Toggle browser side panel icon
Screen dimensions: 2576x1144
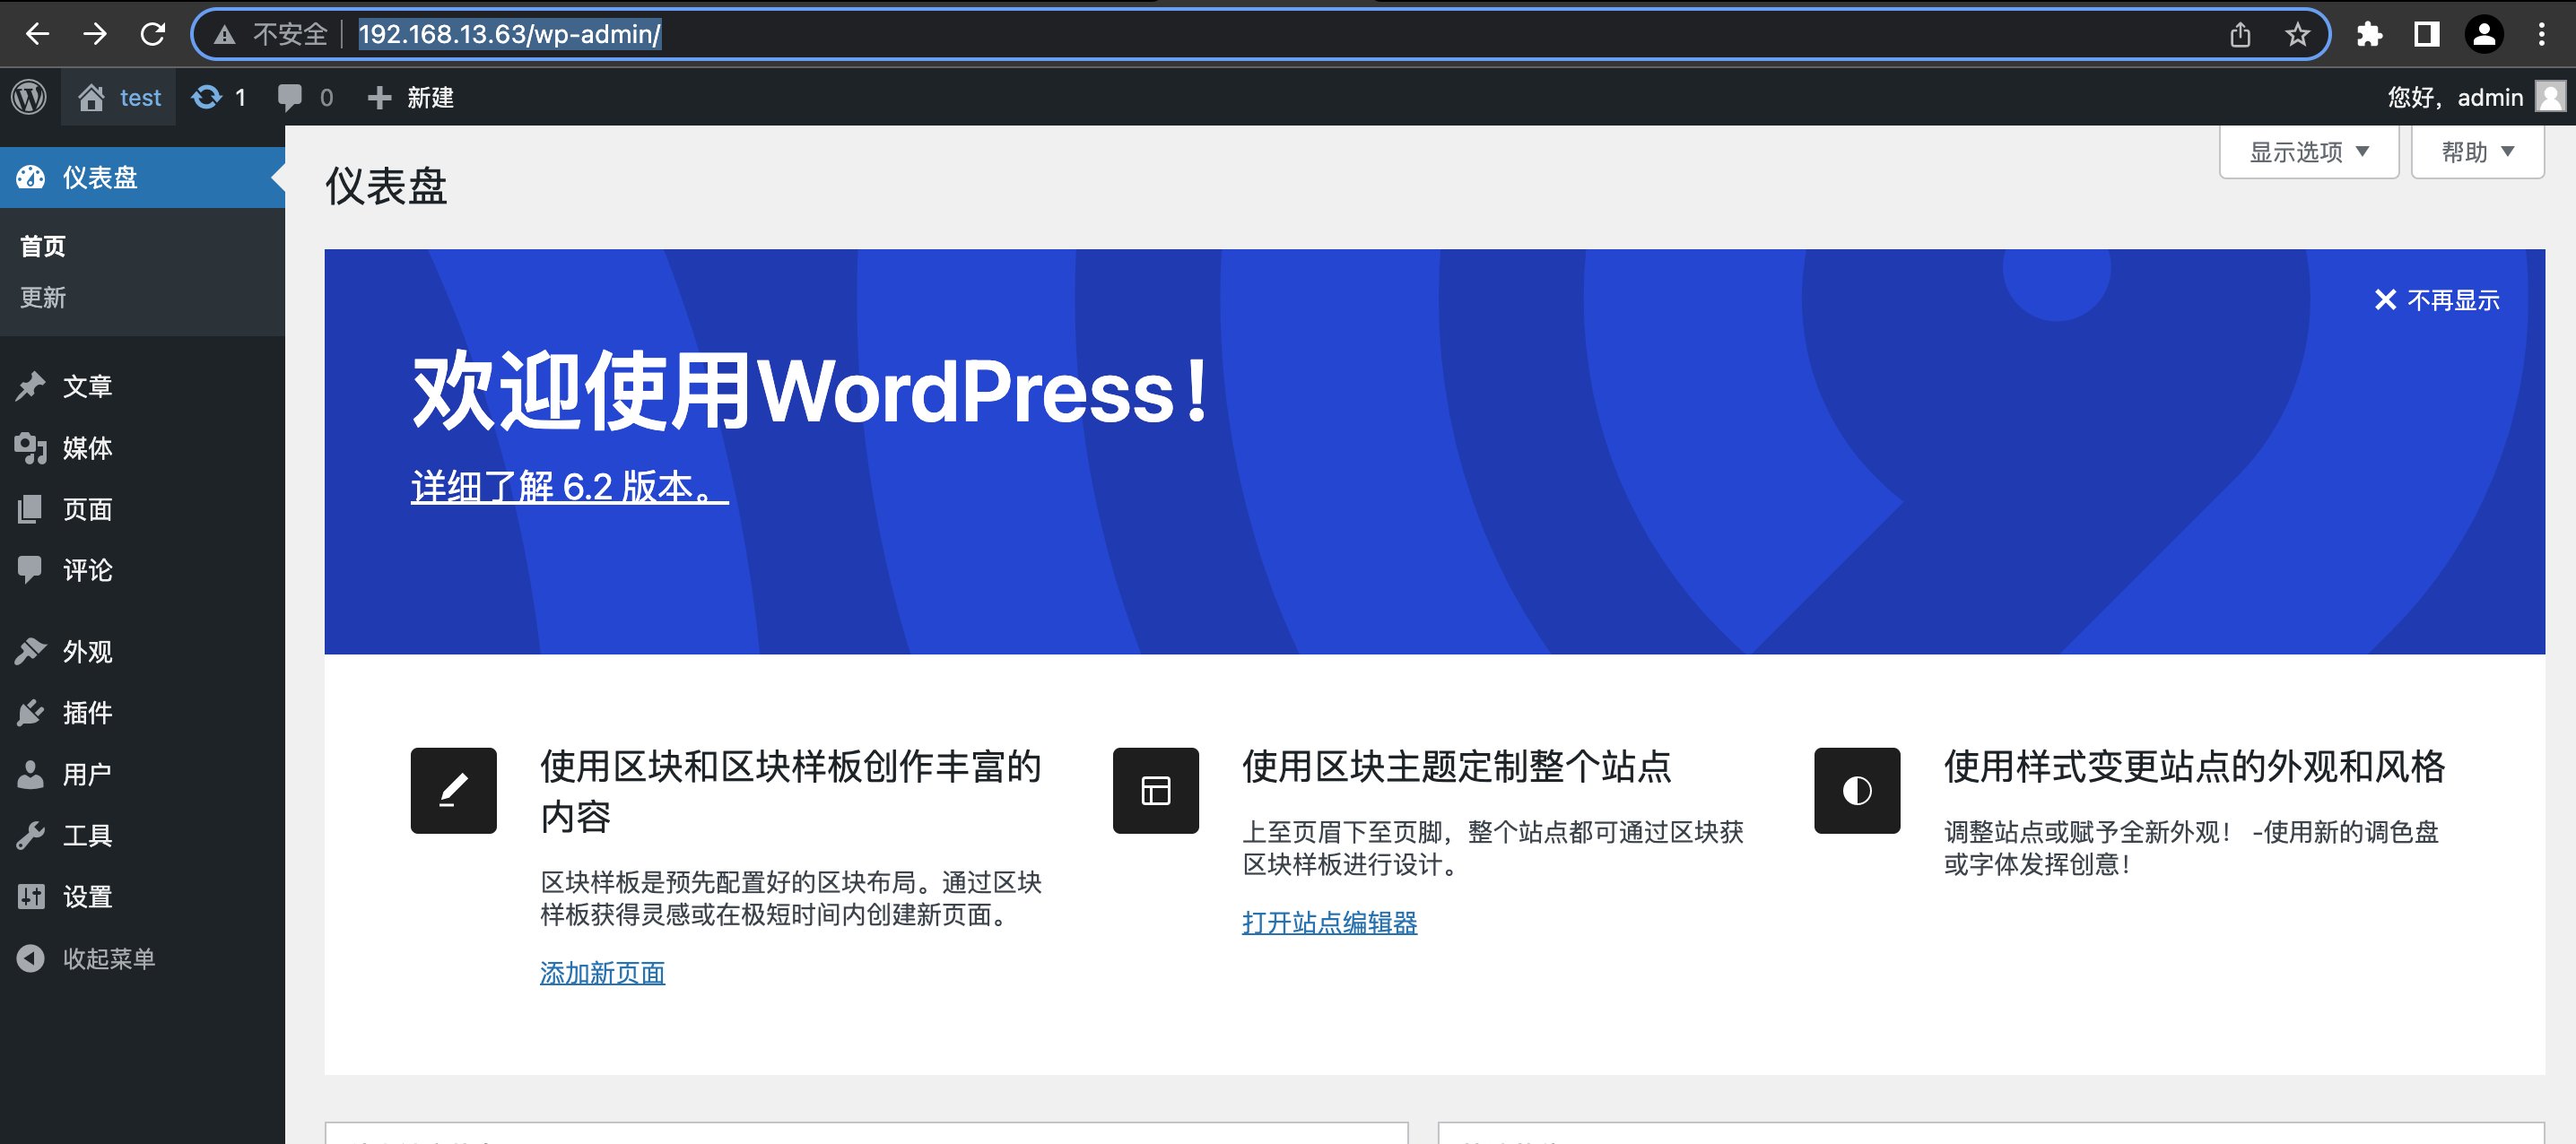coord(2426,34)
